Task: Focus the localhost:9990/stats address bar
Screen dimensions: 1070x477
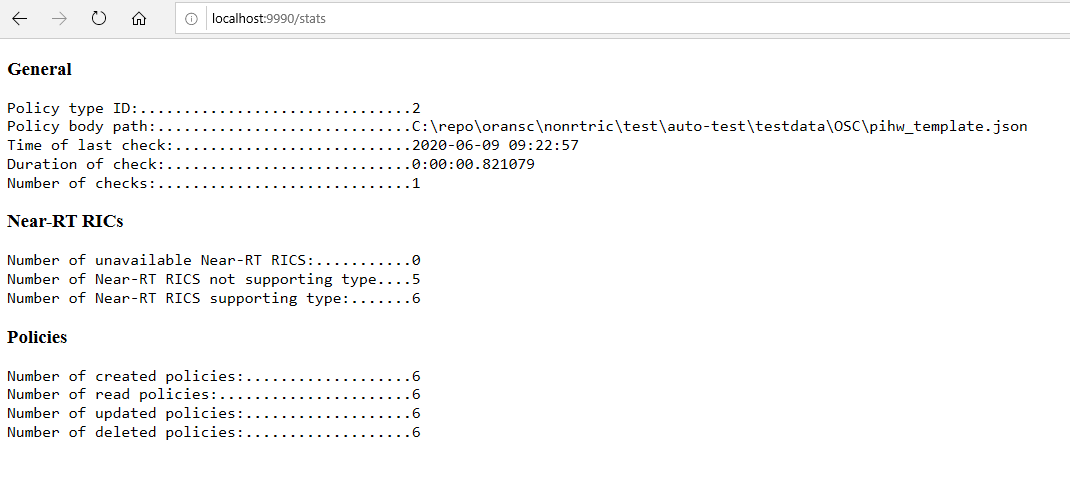Action: coord(600,19)
